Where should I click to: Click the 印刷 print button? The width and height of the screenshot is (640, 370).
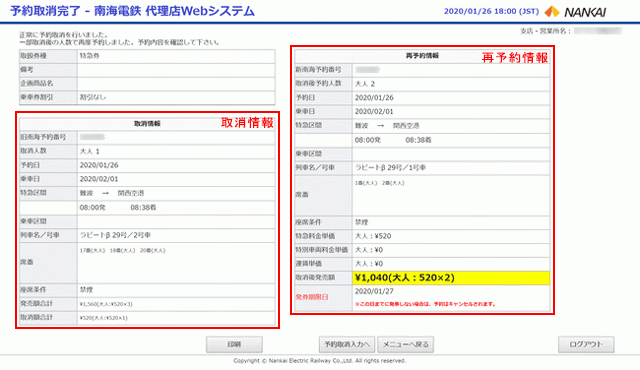[234, 345]
